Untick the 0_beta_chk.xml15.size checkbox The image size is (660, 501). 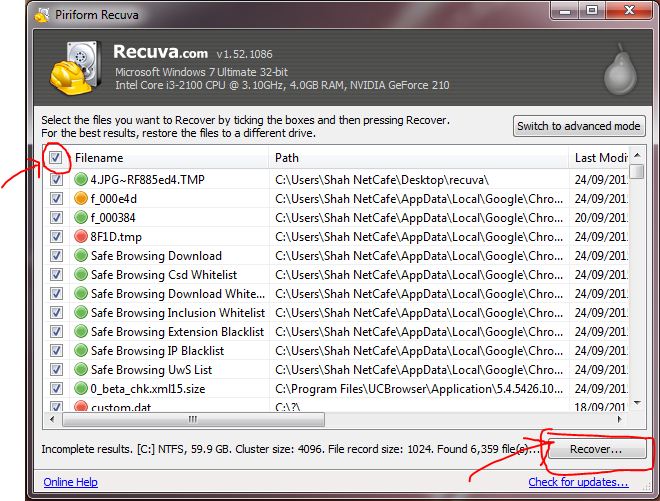(56, 389)
